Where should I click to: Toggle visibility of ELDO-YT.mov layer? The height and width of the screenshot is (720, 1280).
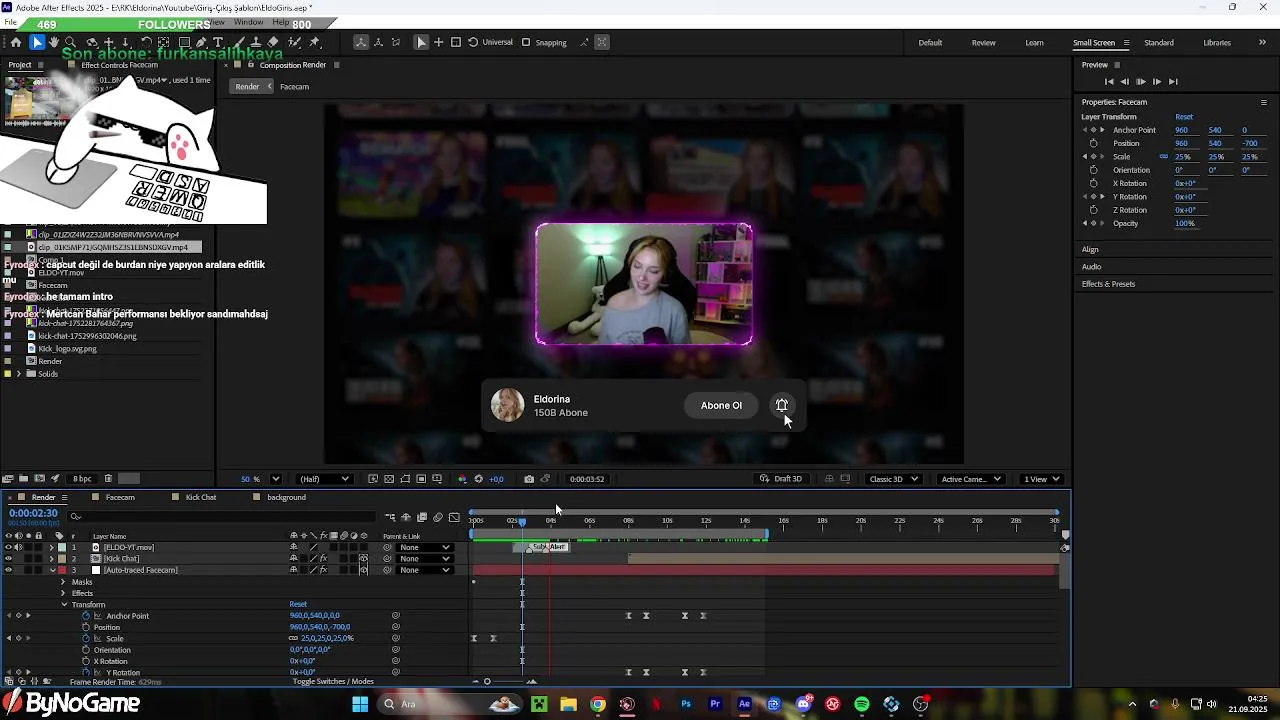pyautogui.click(x=8, y=548)
